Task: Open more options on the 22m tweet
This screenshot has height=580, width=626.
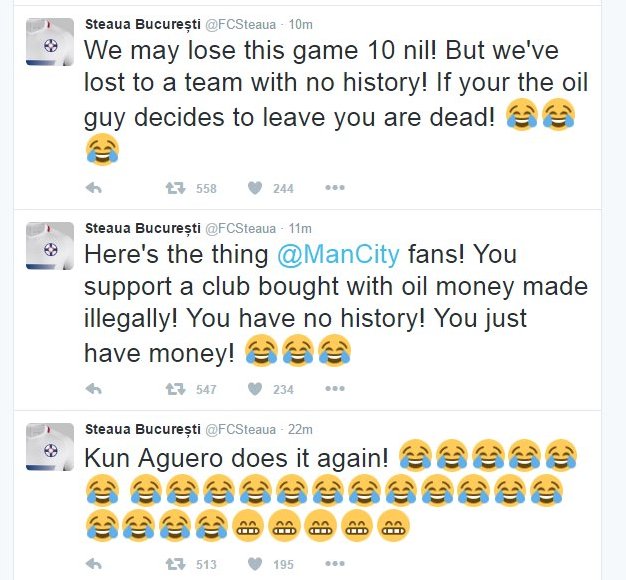Action: (x=335, y=564)
